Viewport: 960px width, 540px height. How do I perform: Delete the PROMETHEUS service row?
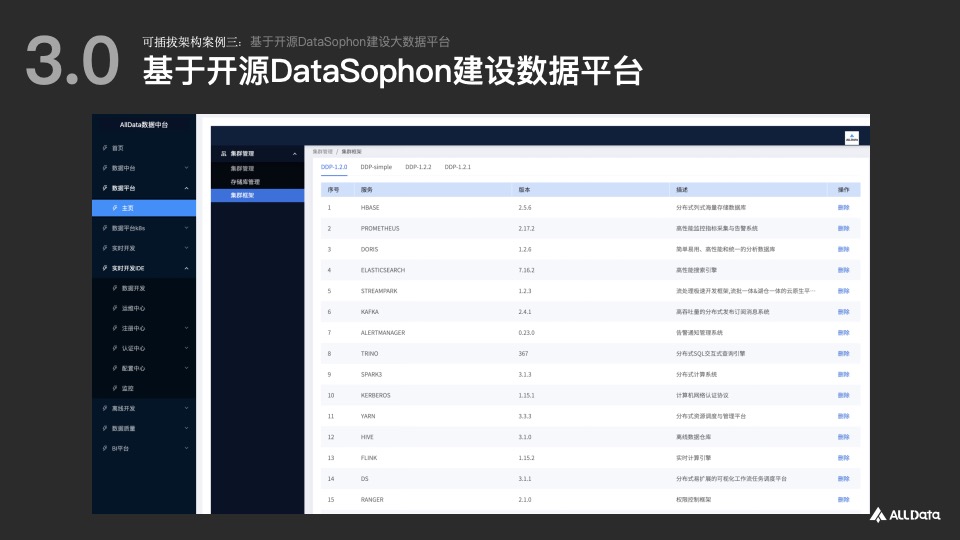(843, 228)
